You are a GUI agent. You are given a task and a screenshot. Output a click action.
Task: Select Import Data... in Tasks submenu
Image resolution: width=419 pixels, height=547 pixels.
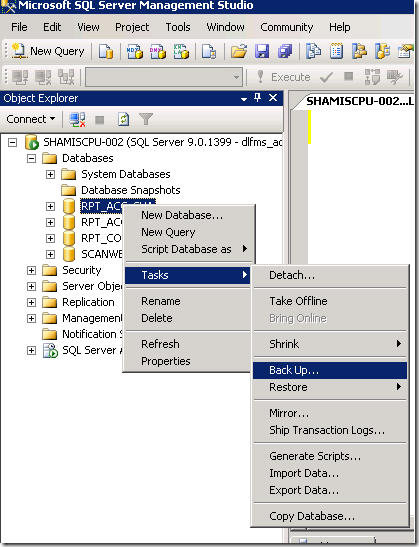point(330,473)
